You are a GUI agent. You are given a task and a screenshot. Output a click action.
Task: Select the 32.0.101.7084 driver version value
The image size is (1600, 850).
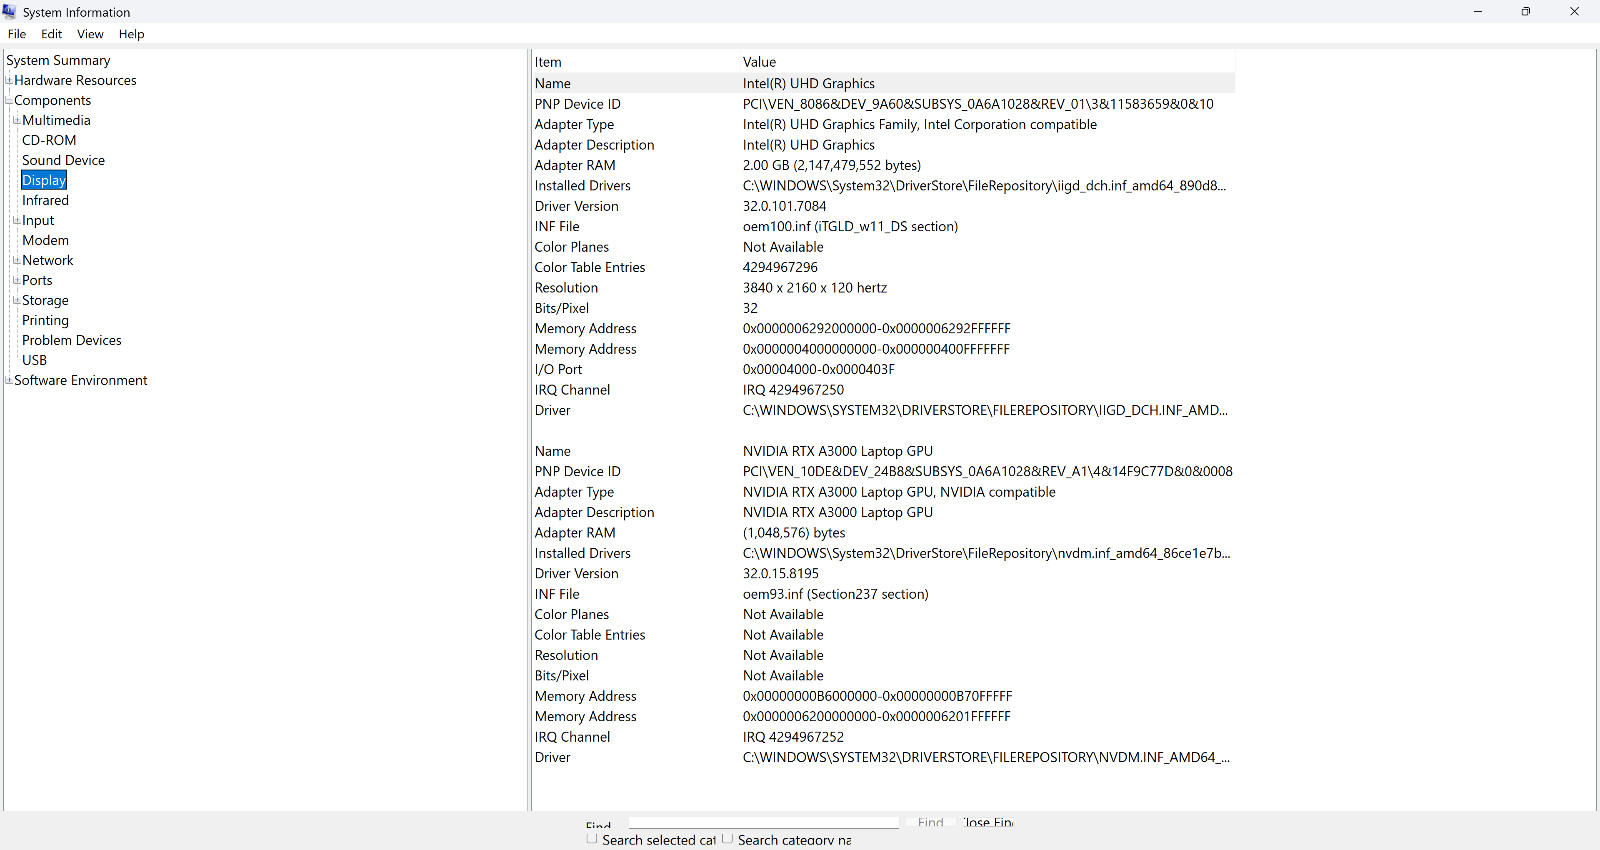784,206
